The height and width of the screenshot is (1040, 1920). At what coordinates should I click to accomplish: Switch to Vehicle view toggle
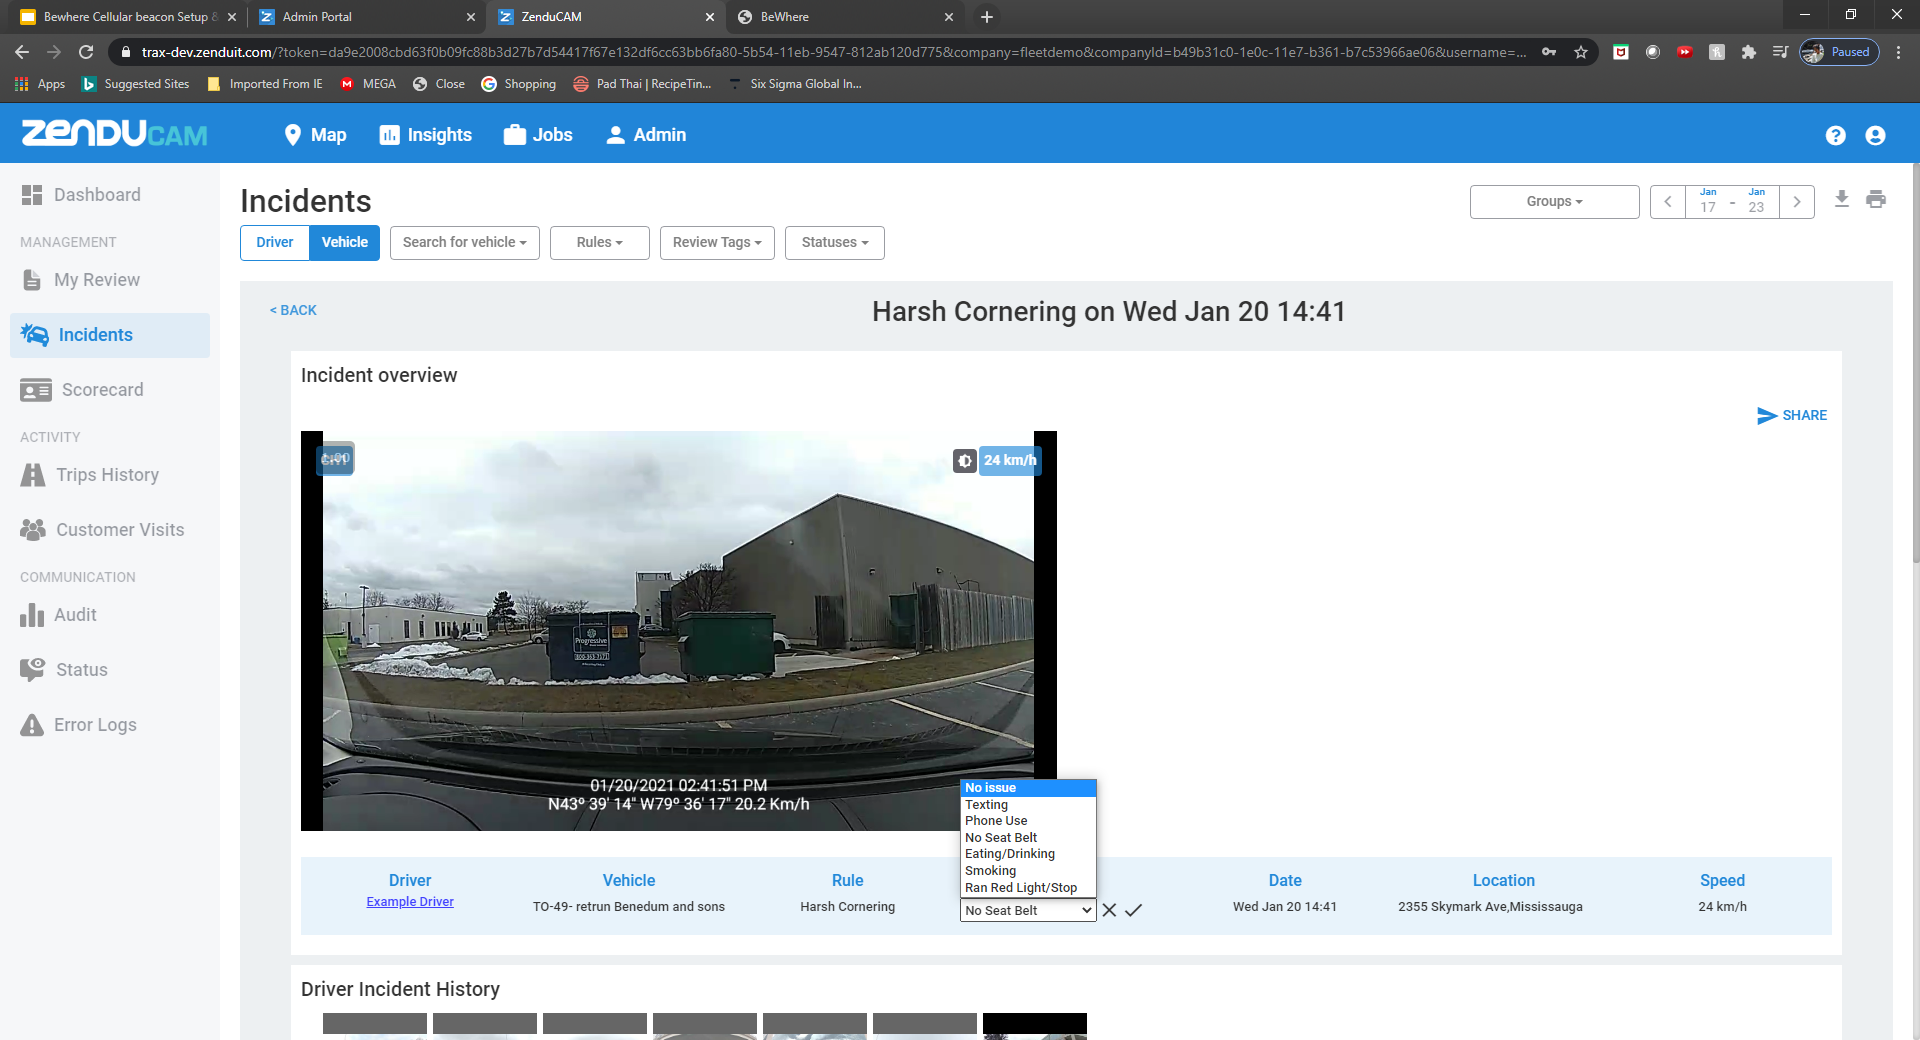[x=345, y=243]
